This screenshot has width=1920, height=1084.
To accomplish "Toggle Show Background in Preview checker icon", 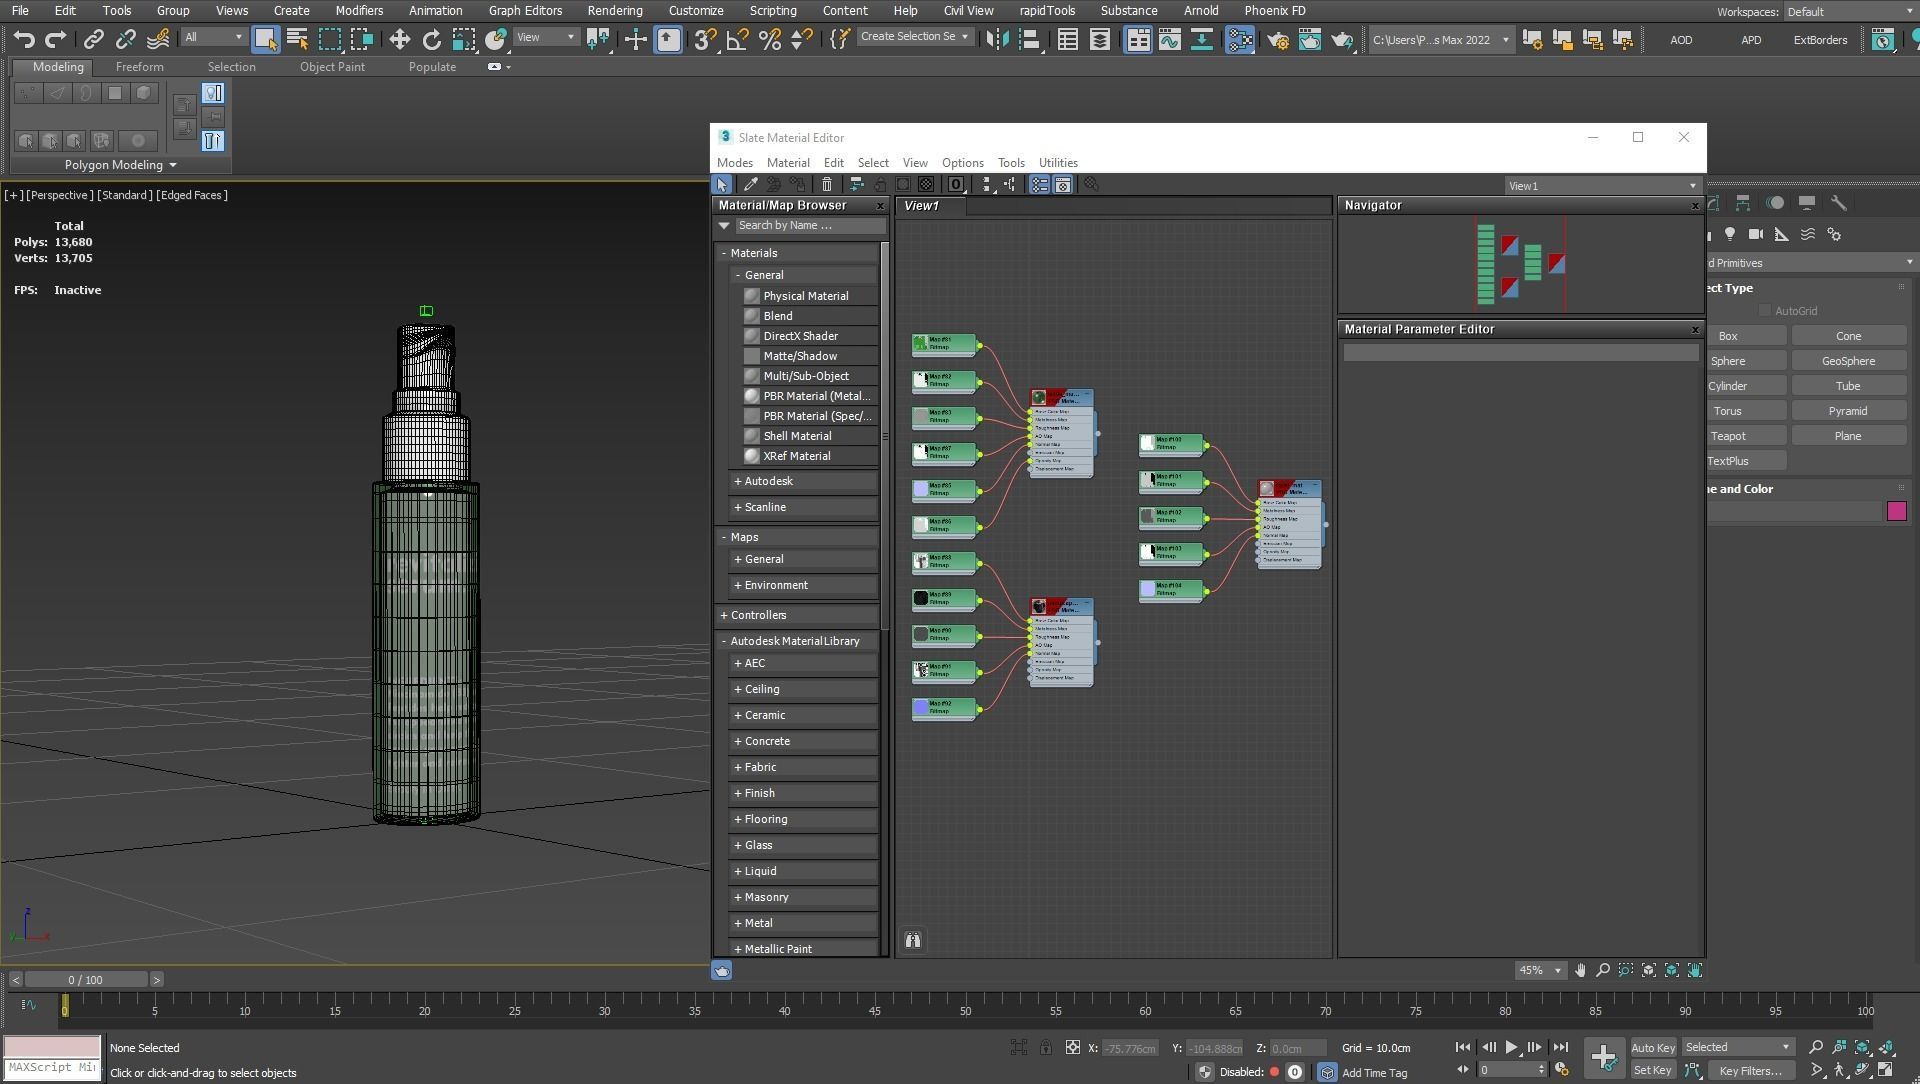I will coord(926,185).
